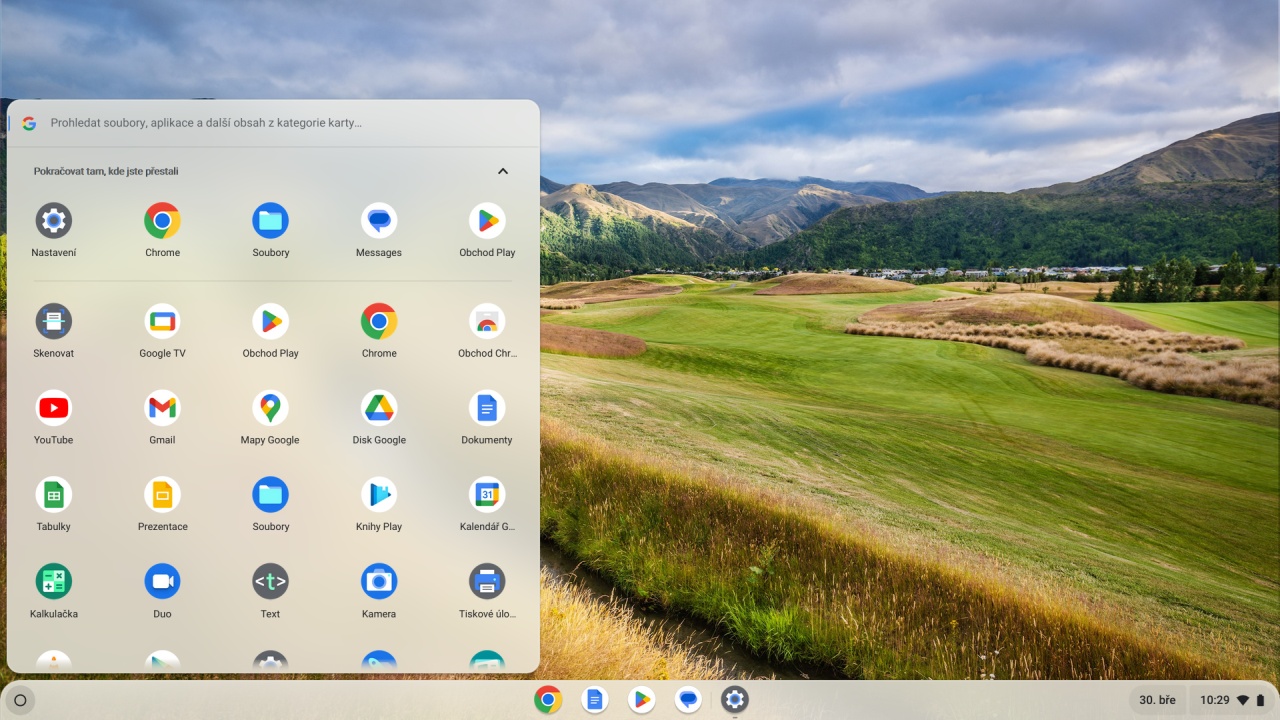Open Settings gear on the shelf

(x=735, y=700)
